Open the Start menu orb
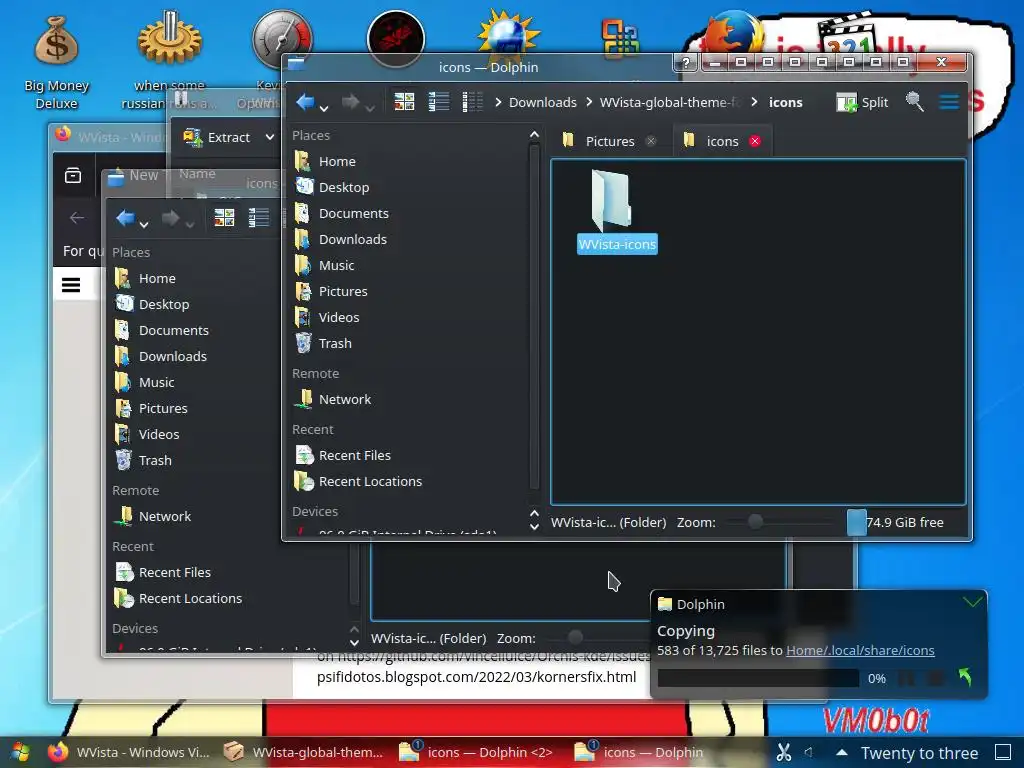This screenshot has width=1024, height=768. [20, 752]
